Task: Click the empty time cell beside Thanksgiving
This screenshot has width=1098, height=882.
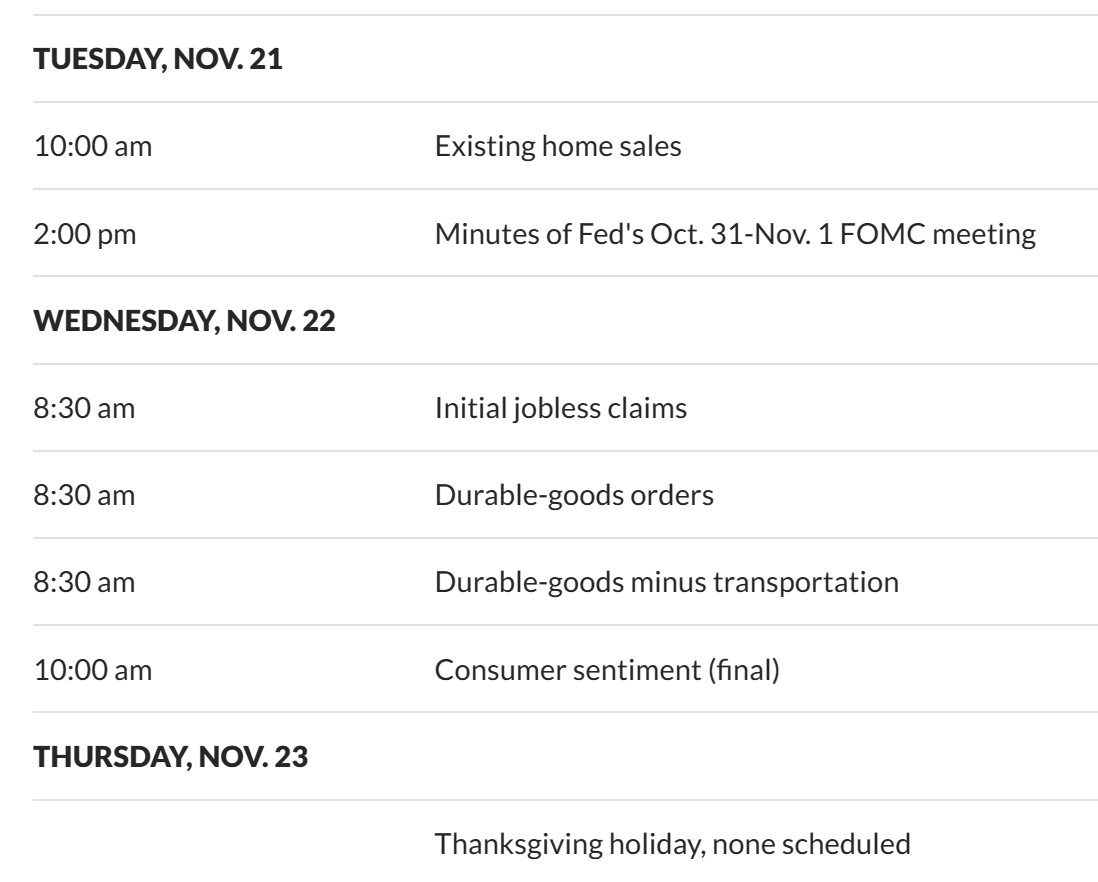Action: click(200, 844)
